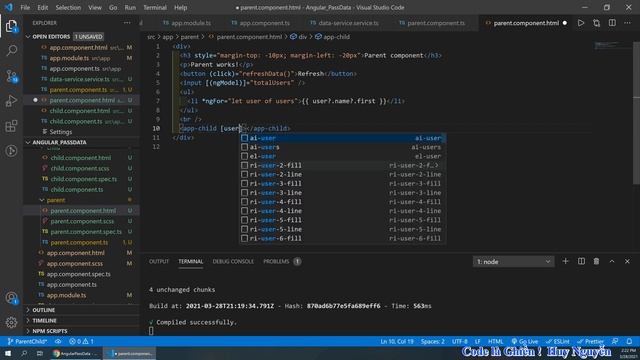
Task: Open the Selection menu
Action: pos(68,7)
